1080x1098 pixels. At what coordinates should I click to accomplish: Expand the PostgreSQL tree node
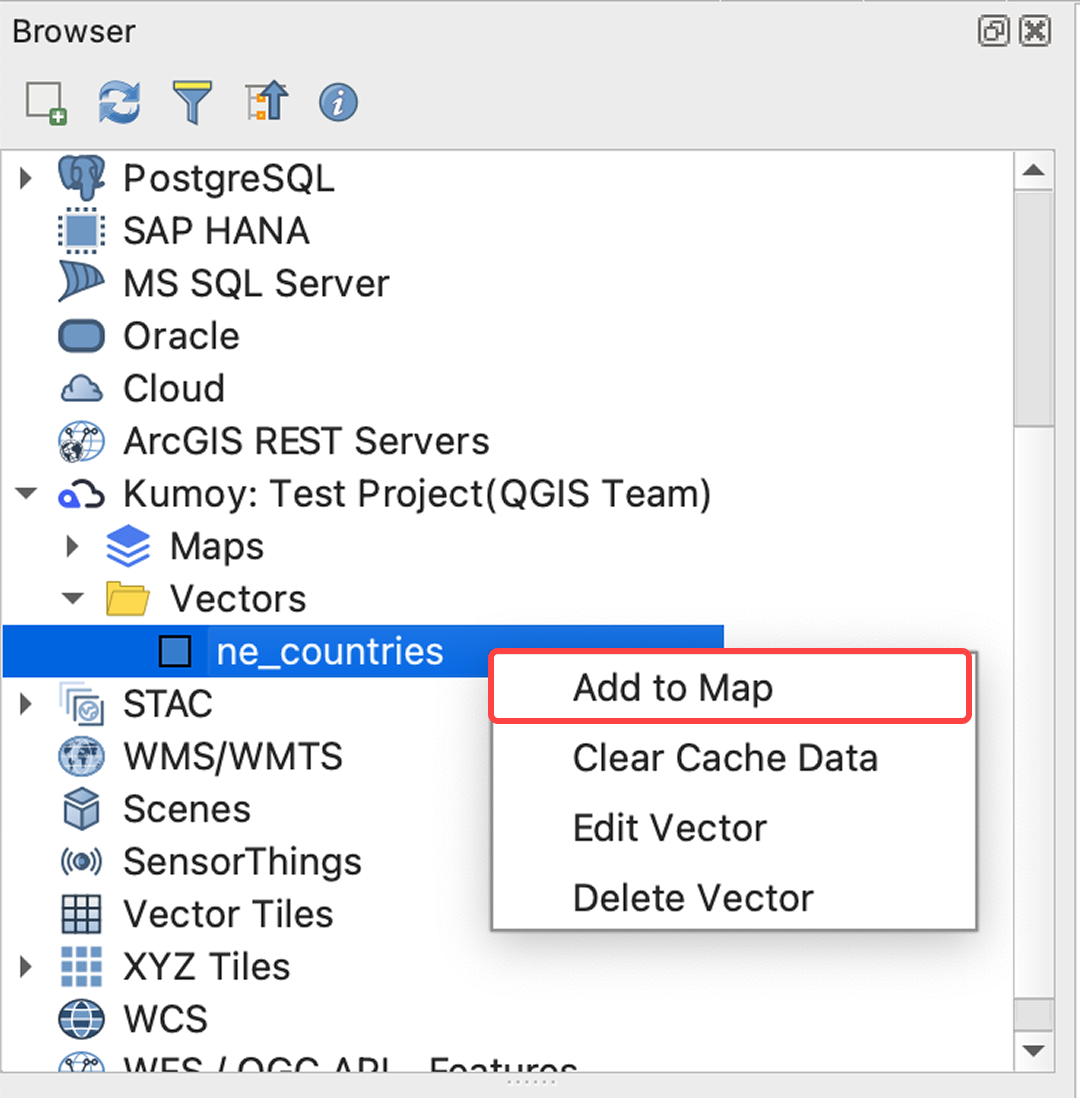(27, 179)
